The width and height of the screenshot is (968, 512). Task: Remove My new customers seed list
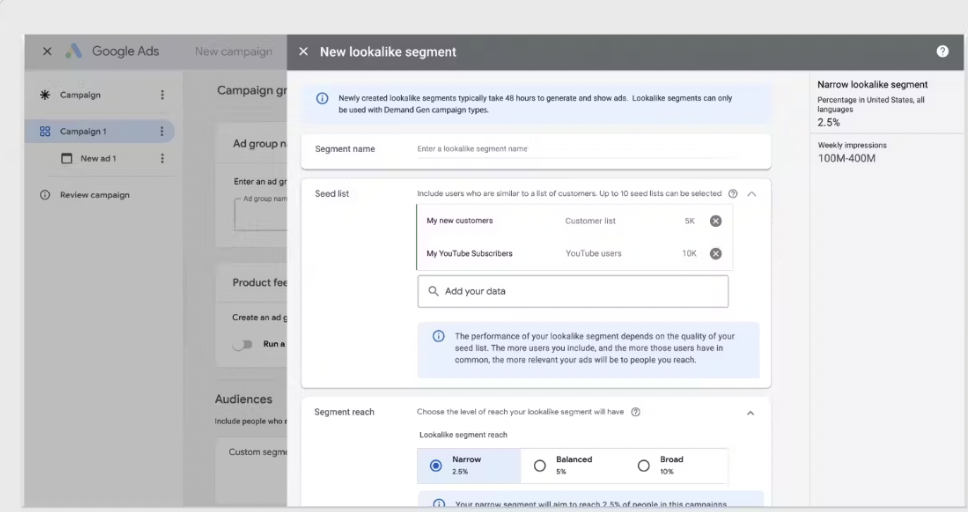coord(716,221)
